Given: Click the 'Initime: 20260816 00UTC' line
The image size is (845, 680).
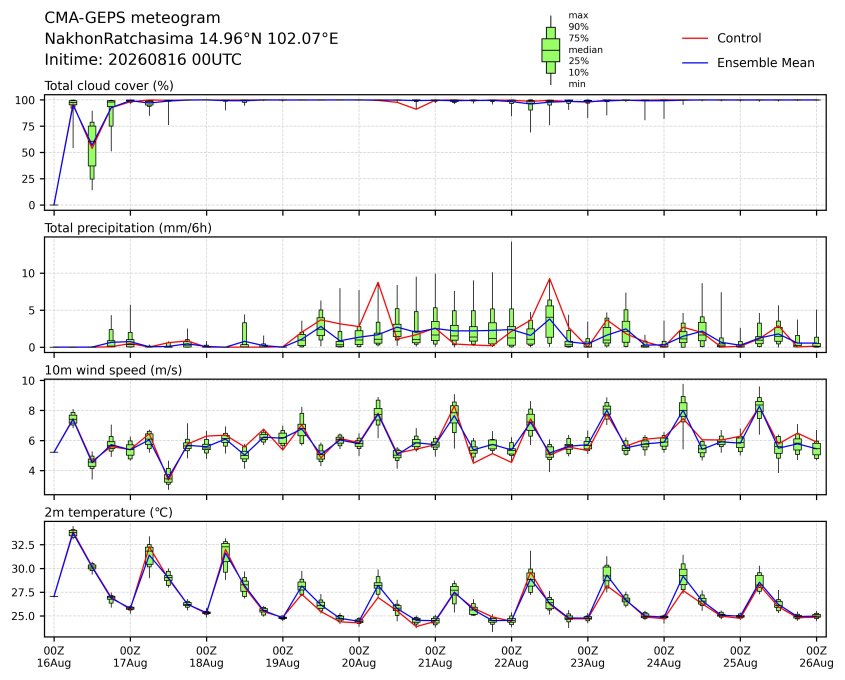Looking at the screenshot, I should pyautogui.click(x=143, y=59).
